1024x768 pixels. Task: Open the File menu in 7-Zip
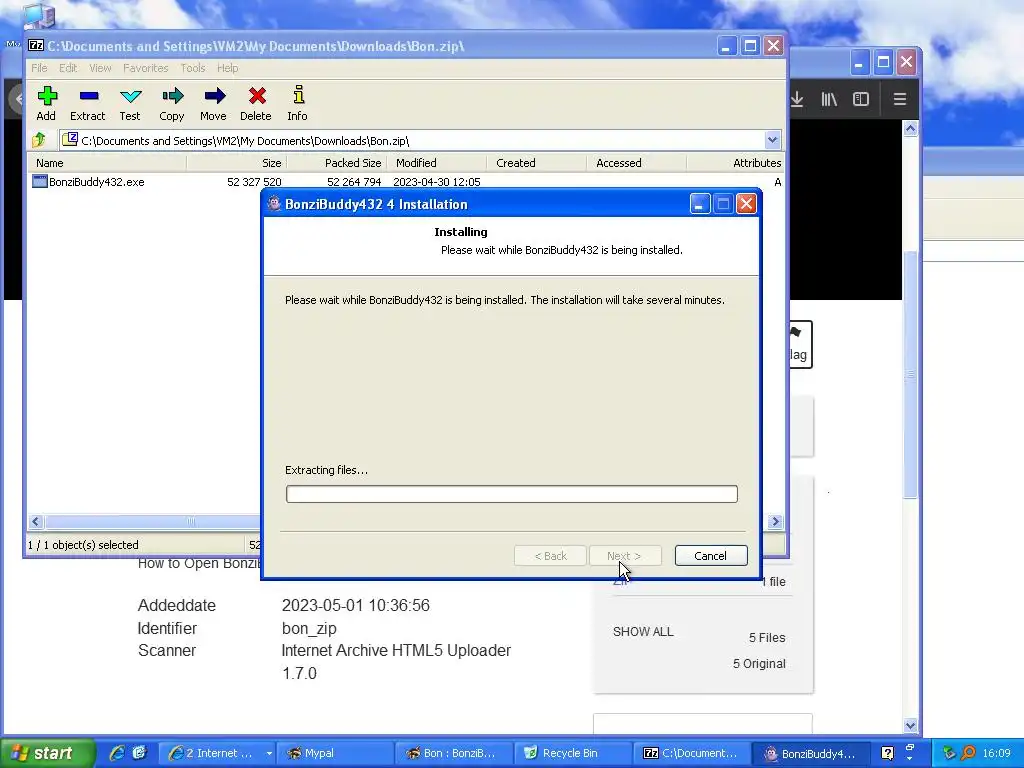point(39,68)
